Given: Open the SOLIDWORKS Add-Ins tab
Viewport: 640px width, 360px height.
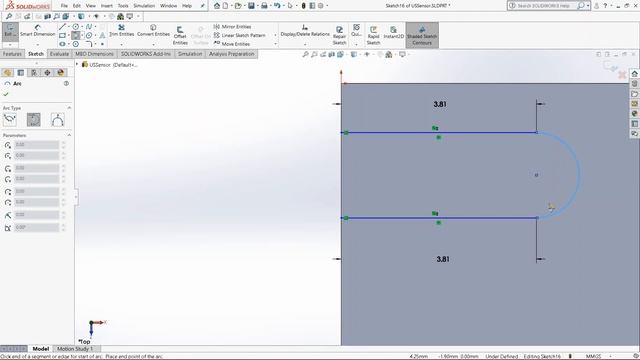Looking at the screenshot, I should pyautogui.click(x=146, y=54).
